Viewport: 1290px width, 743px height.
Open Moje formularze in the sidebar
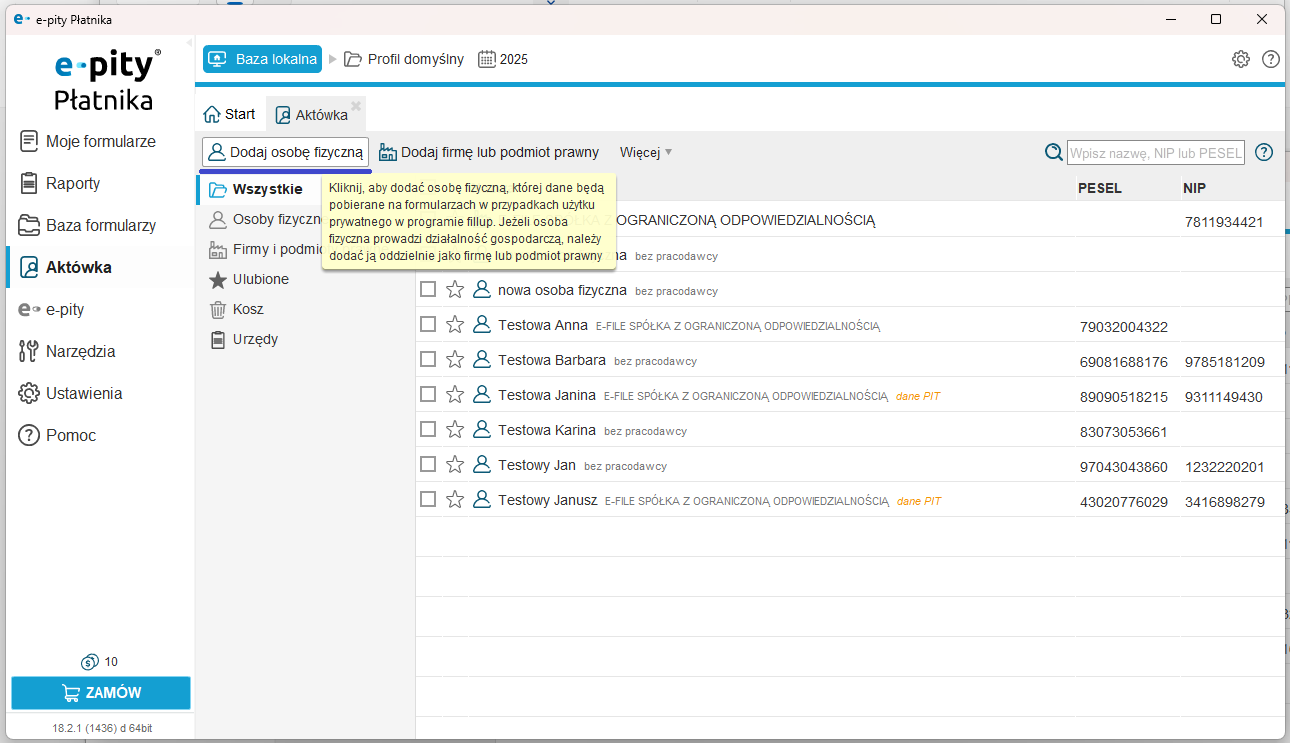tap(100, 141)
